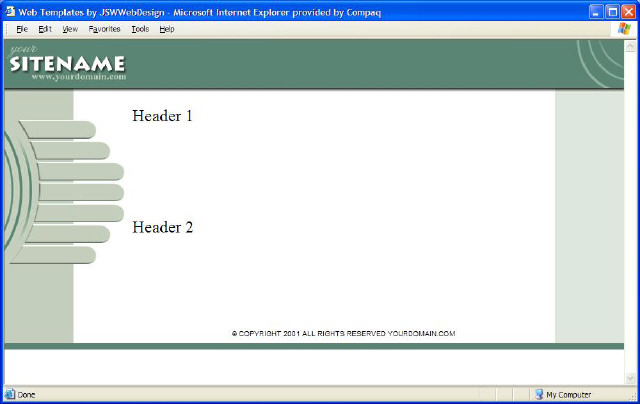Click the SITENAME logo in page banner
The image size is (640, 404).
(x=68, y=63)
